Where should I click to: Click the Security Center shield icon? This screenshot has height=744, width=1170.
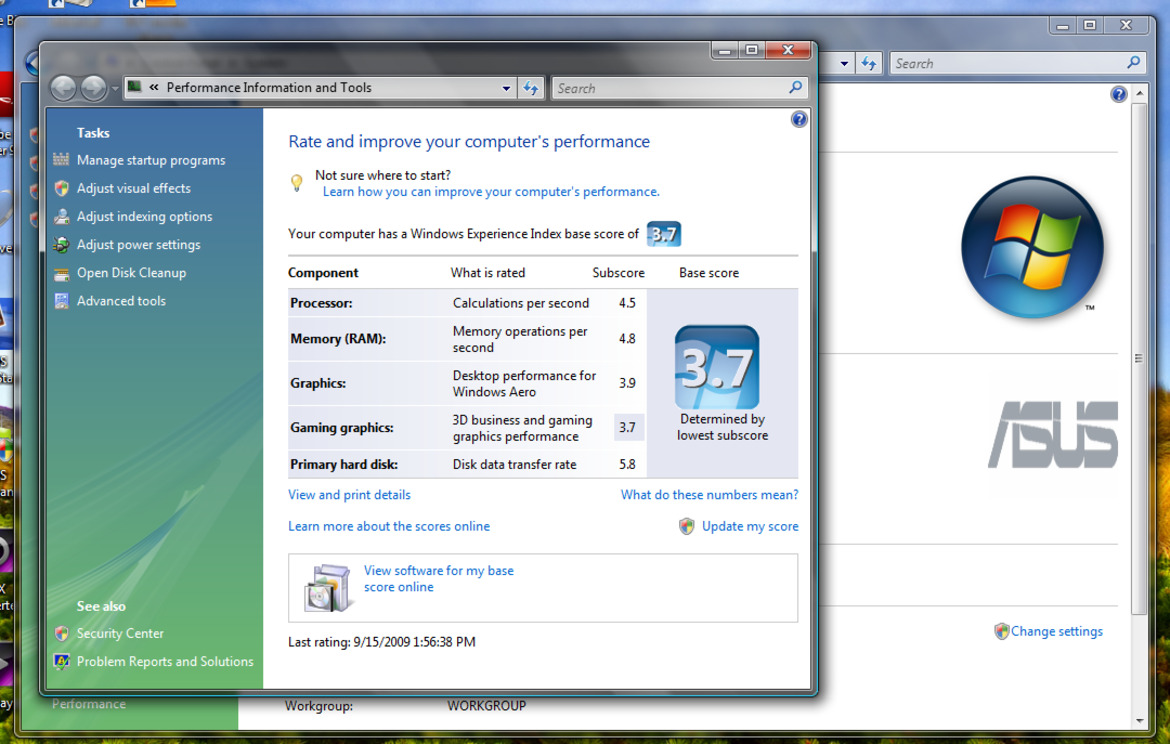point(61,634)
